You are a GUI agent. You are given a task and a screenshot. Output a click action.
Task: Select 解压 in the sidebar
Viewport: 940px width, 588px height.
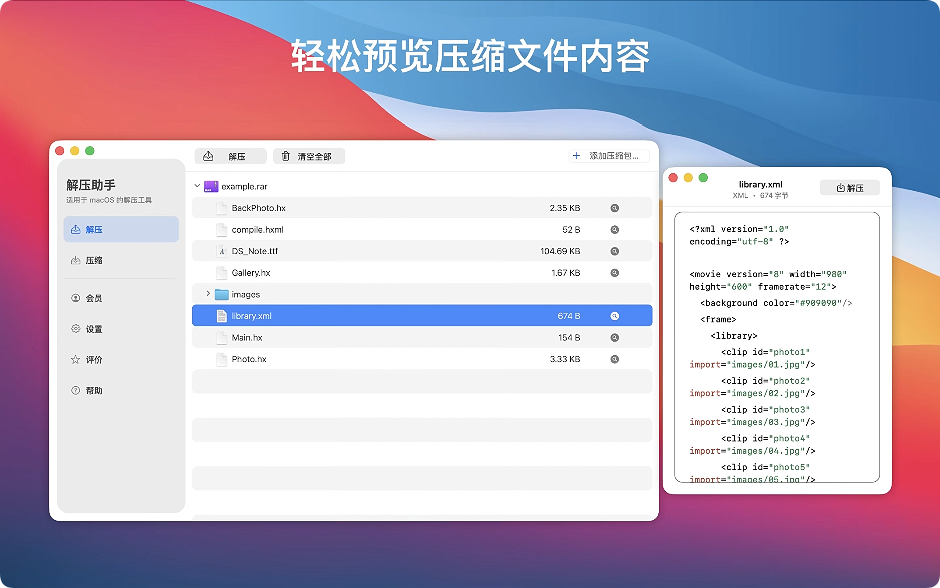[x=121, y=230]
